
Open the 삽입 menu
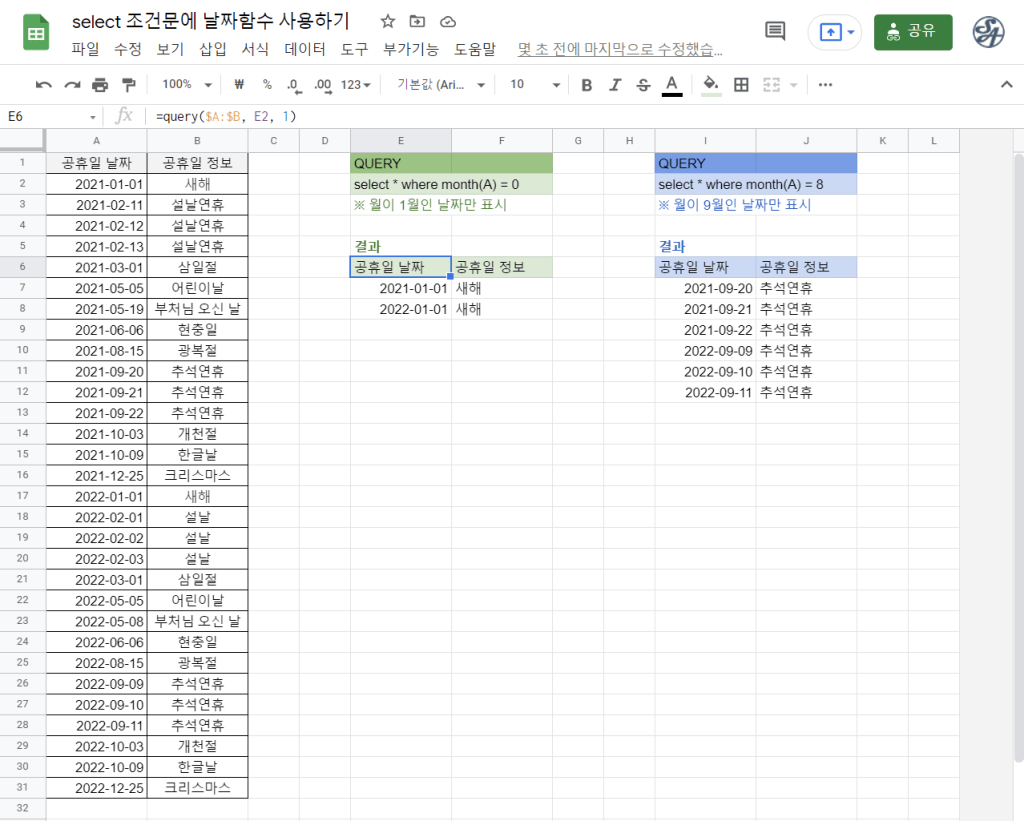(213, 48)
